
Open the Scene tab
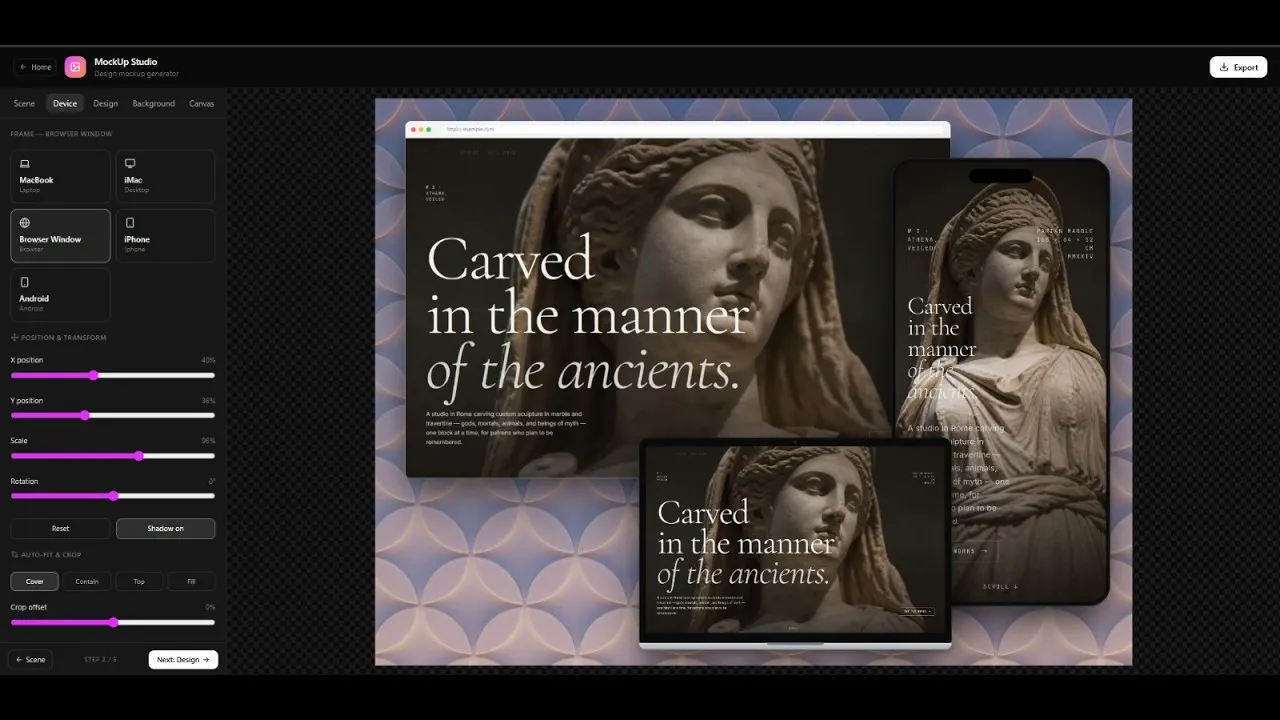click(24, 104)
